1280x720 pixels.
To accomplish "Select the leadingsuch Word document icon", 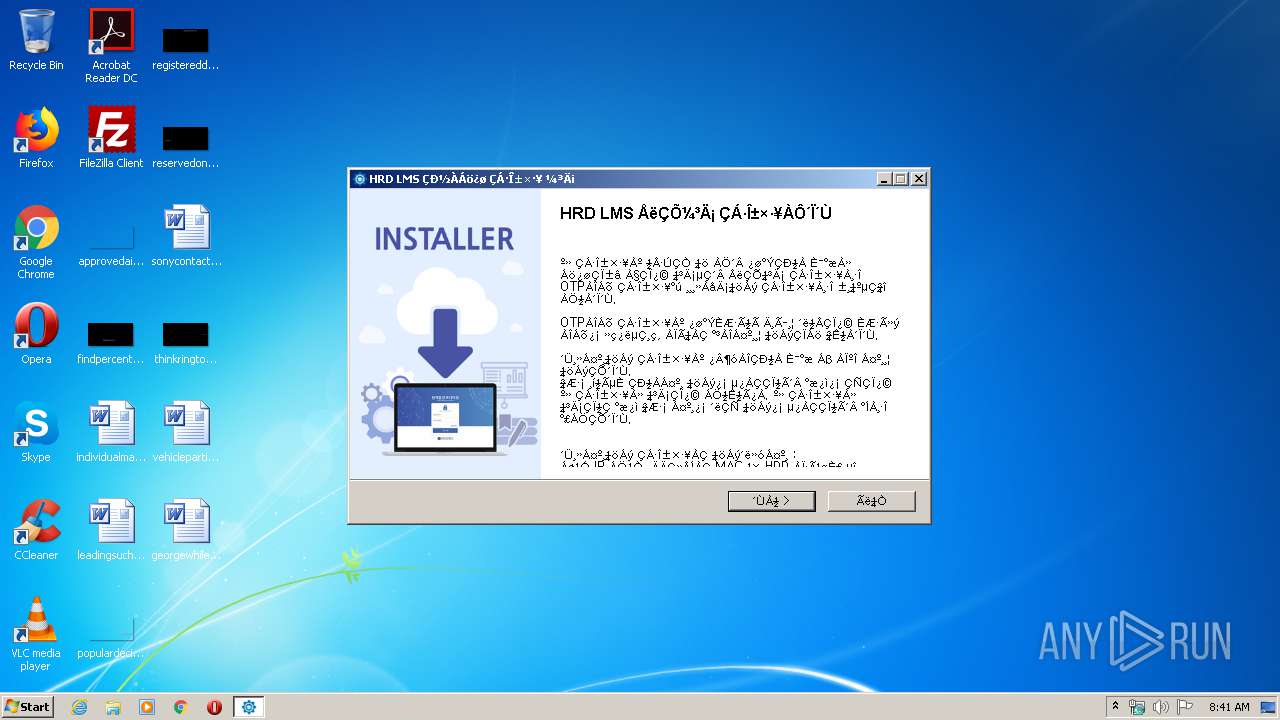I will click(111, 530).
